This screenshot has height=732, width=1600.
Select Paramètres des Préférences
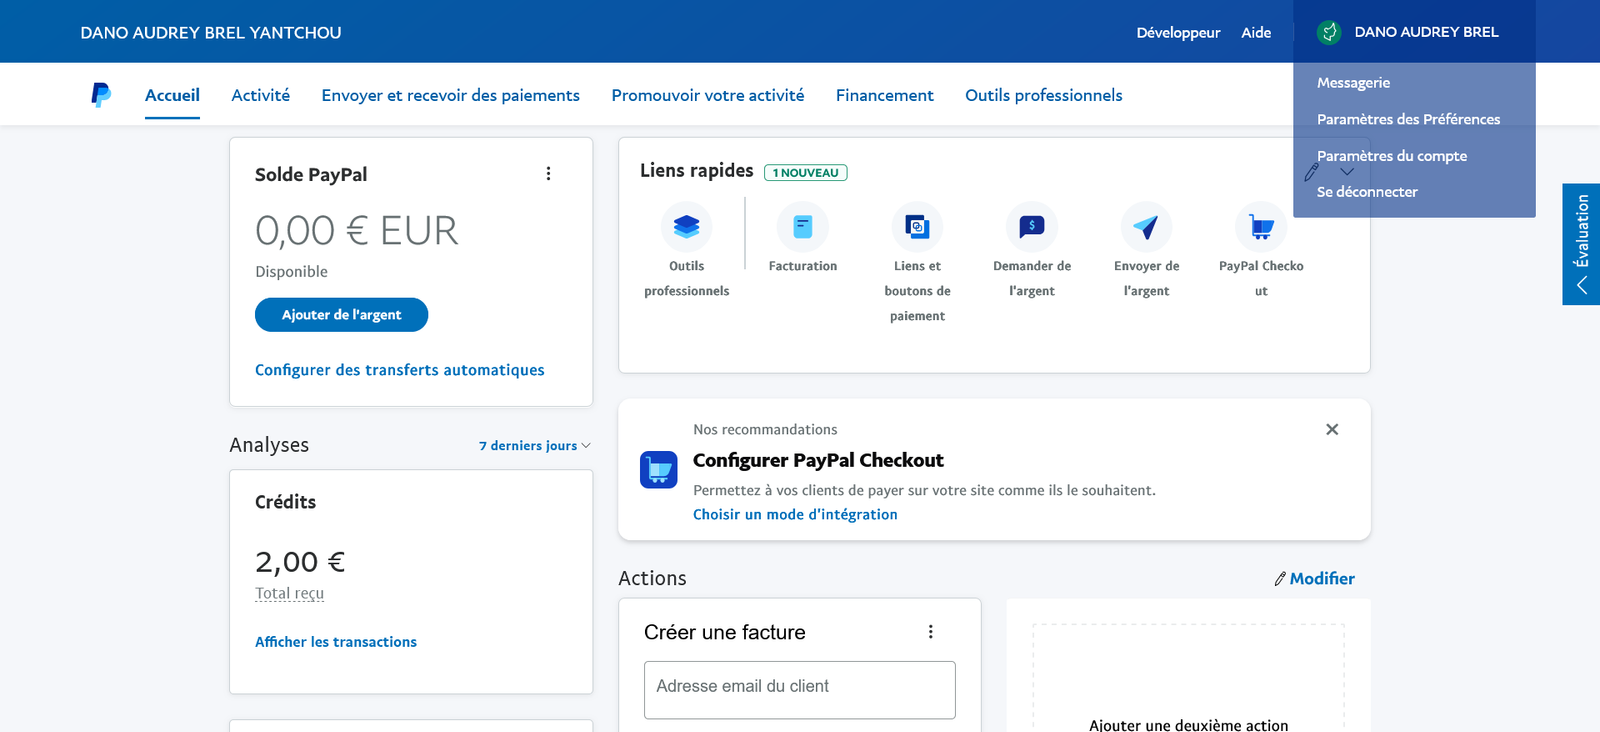[1408, 119]
